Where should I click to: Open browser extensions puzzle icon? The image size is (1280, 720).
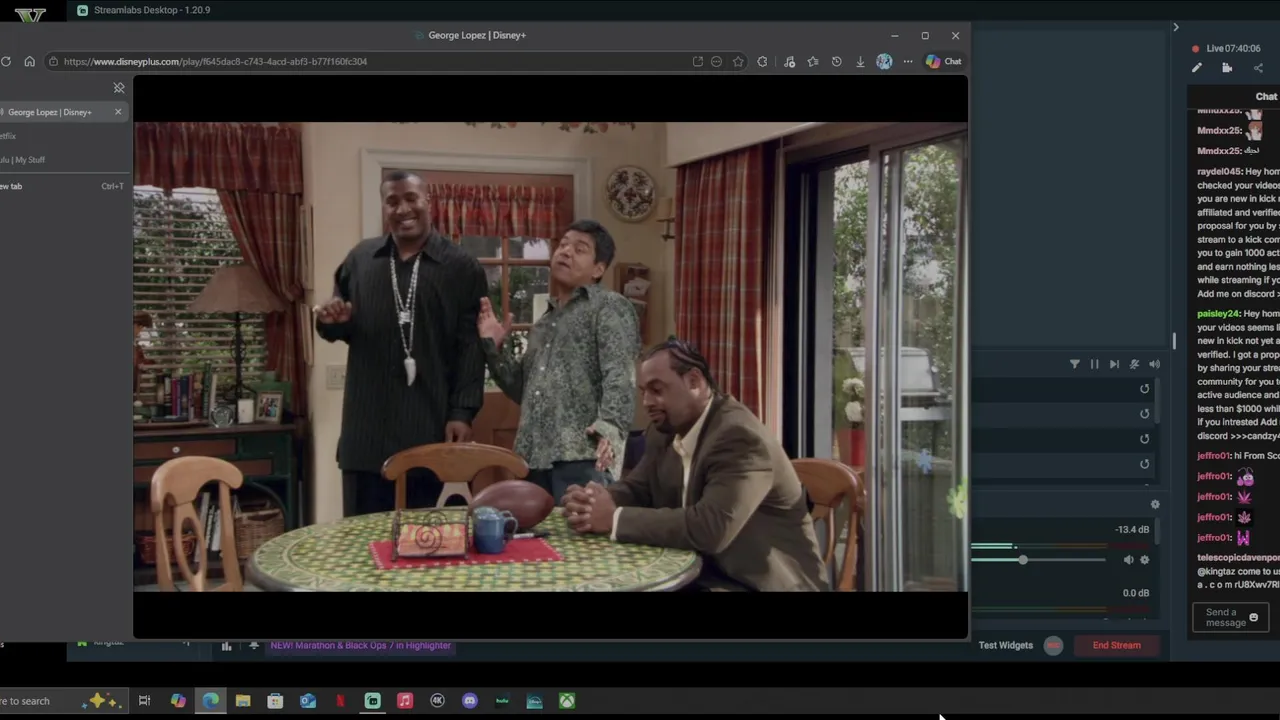[762, 61]
